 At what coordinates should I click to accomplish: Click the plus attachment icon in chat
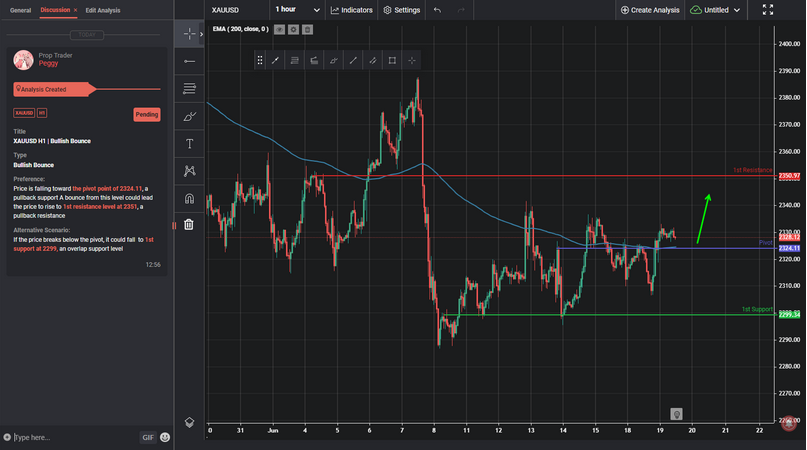pos(7,437)
